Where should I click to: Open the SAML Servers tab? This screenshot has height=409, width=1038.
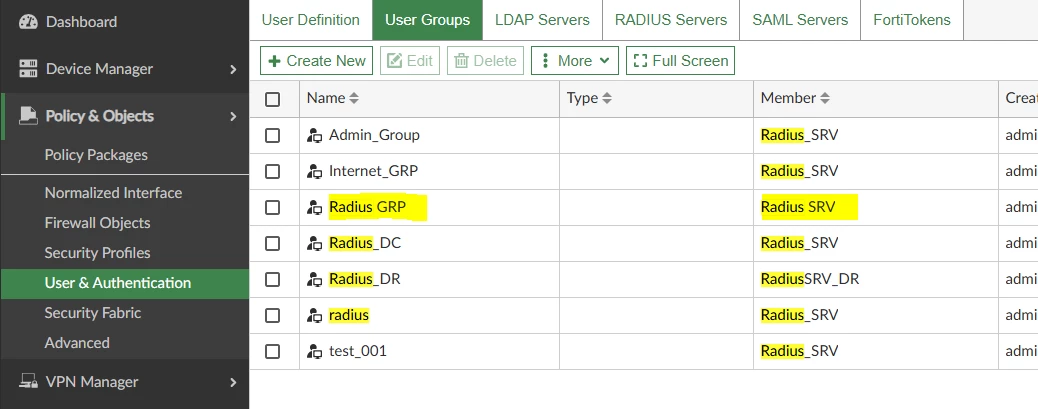[x=800, y=20]
